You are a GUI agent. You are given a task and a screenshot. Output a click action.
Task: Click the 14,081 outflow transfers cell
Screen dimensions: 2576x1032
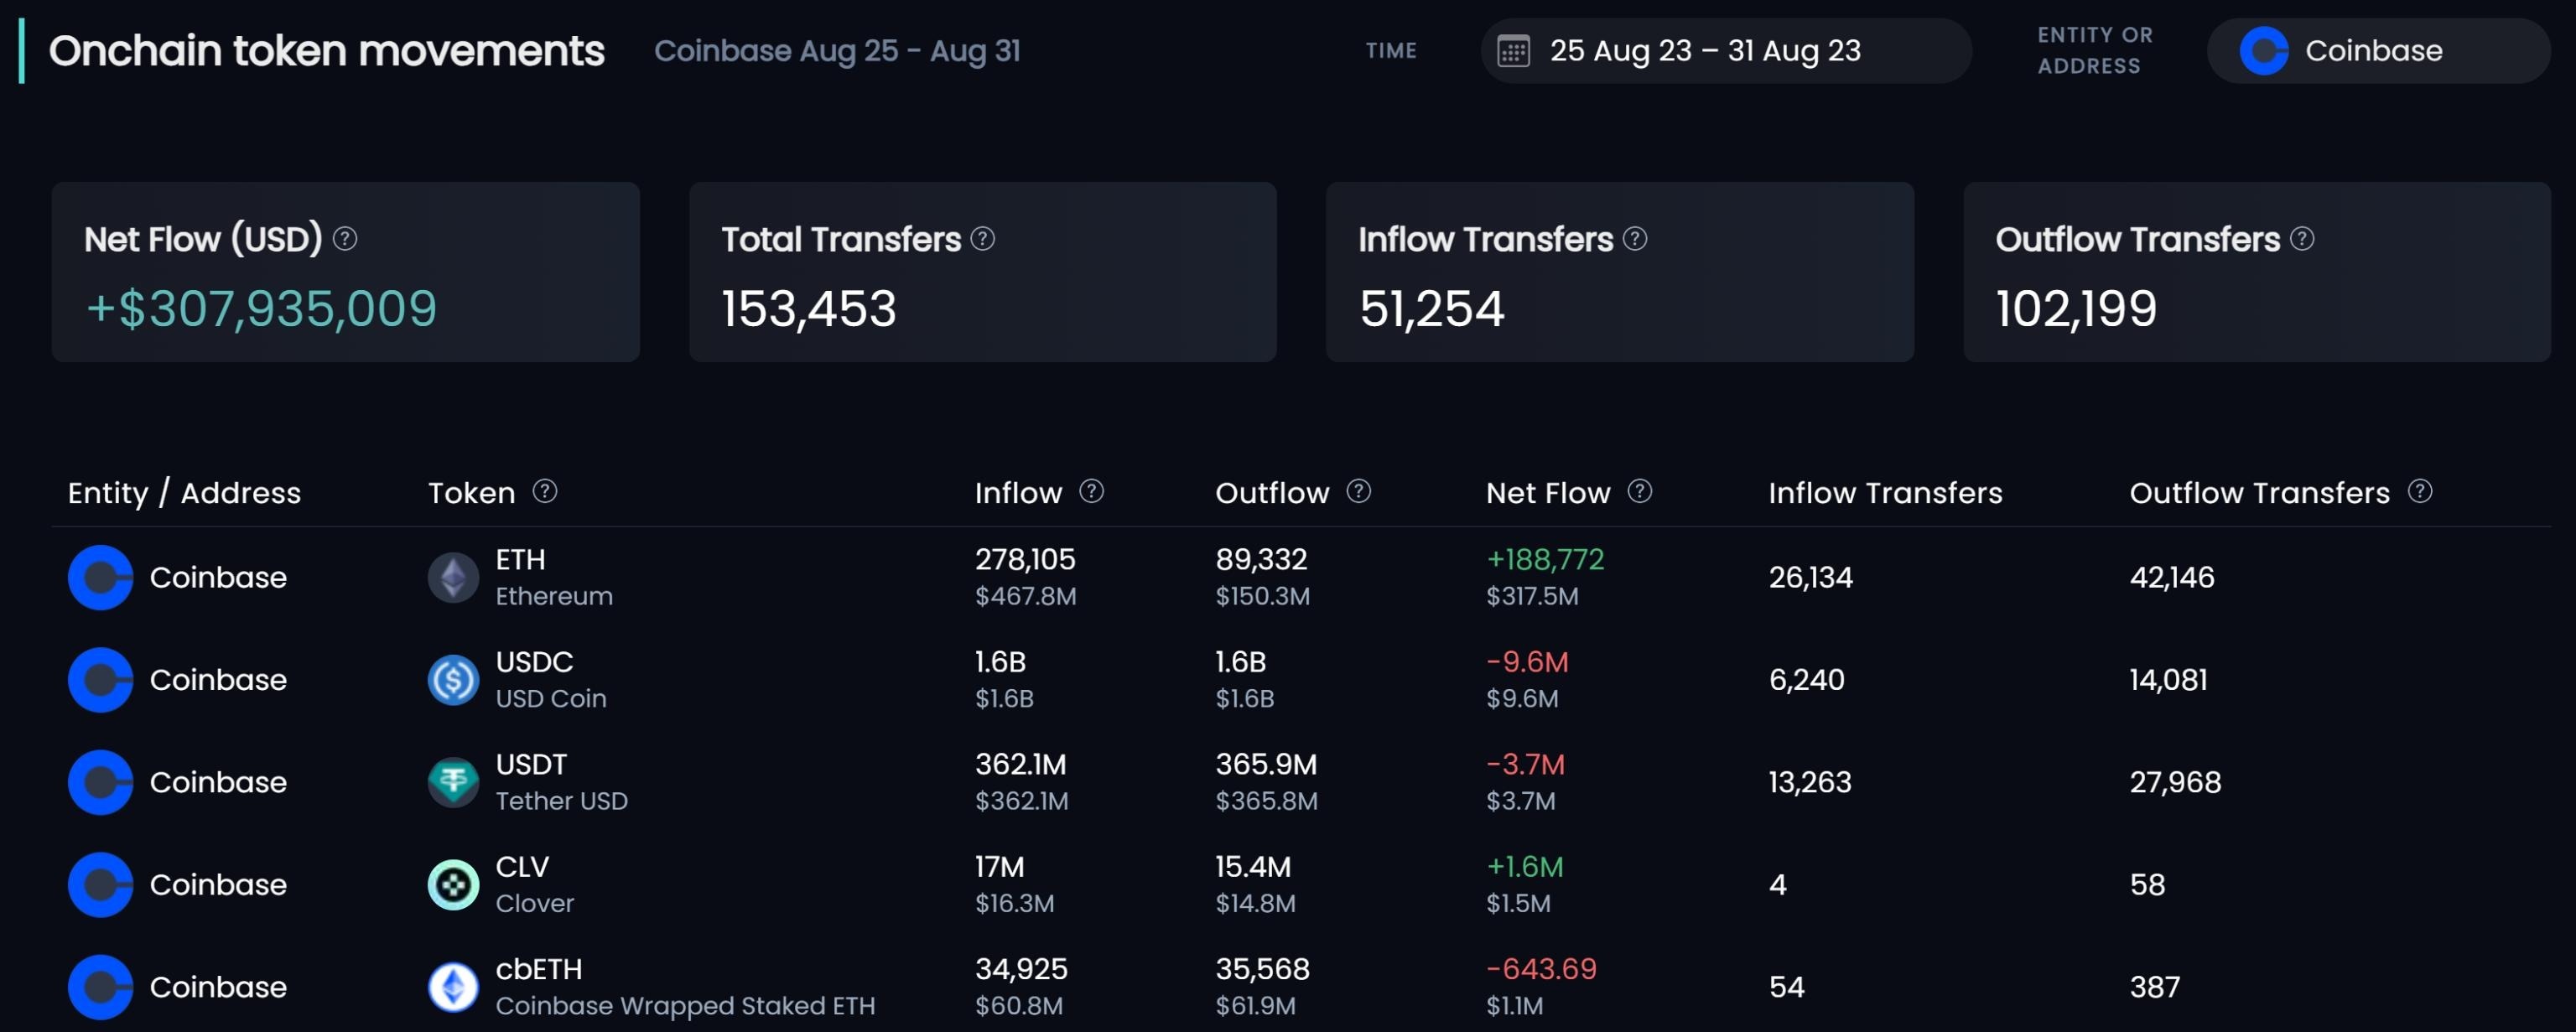2168,680
